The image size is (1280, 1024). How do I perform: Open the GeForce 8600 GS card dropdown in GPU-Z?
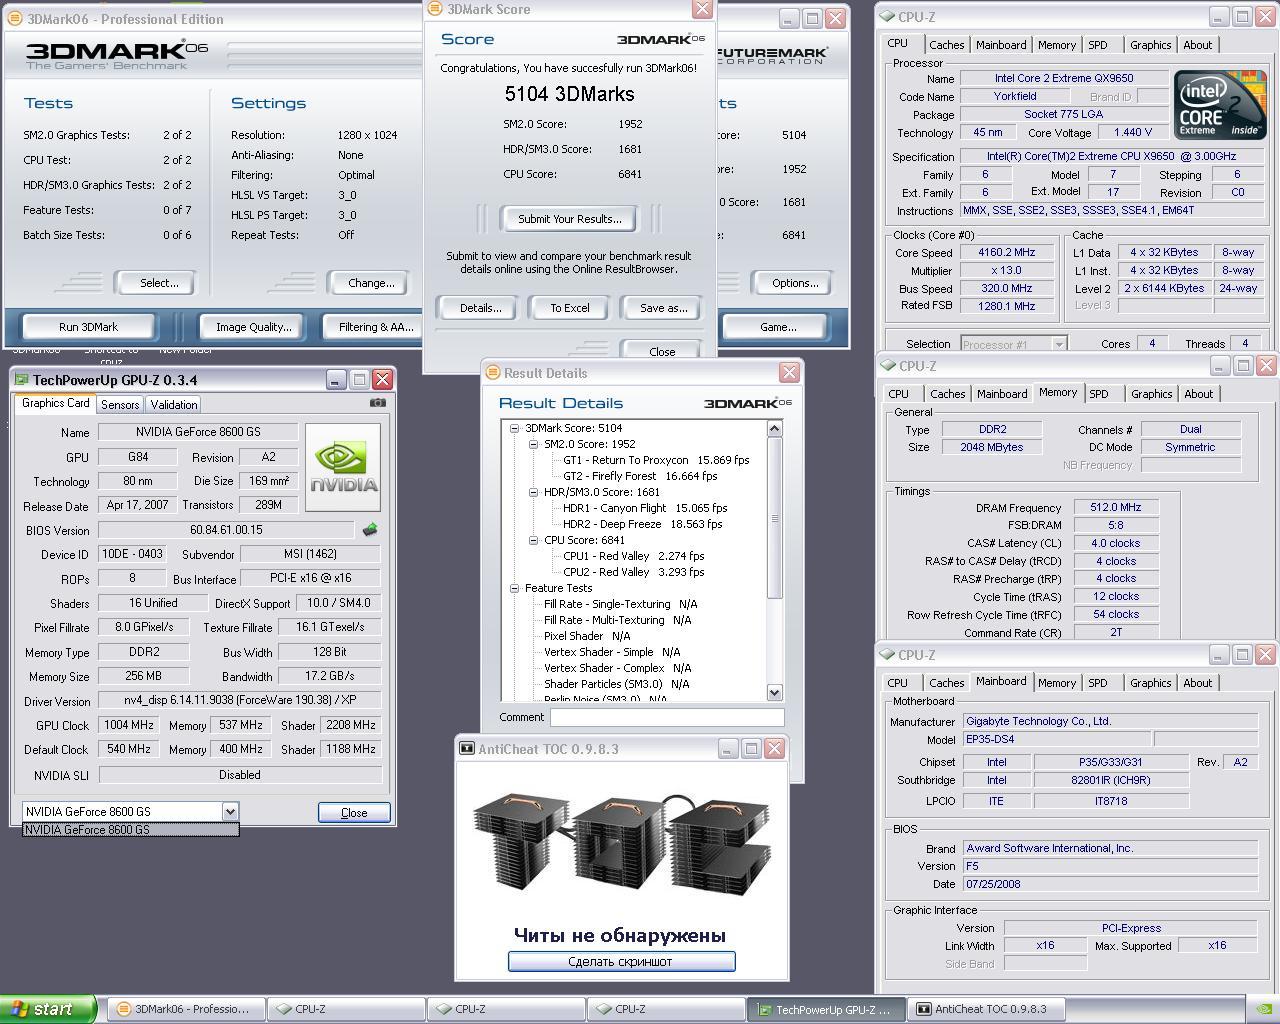(x=230, y=812)
